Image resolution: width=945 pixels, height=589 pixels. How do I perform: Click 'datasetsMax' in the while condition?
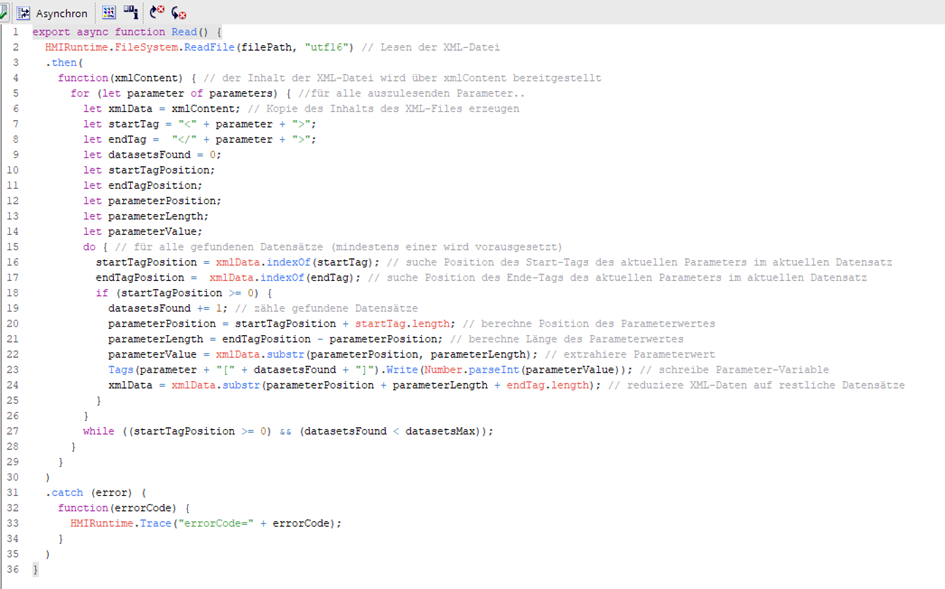[440, 432]
